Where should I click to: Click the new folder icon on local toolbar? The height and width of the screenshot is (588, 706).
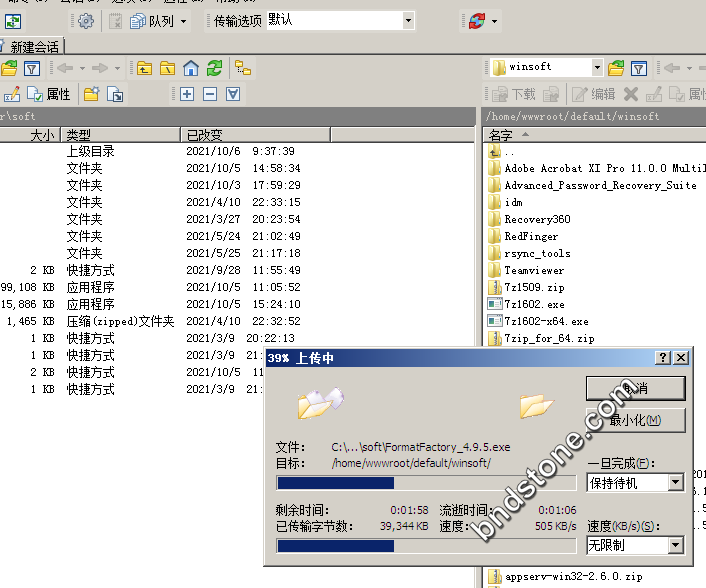coord(91,94)
